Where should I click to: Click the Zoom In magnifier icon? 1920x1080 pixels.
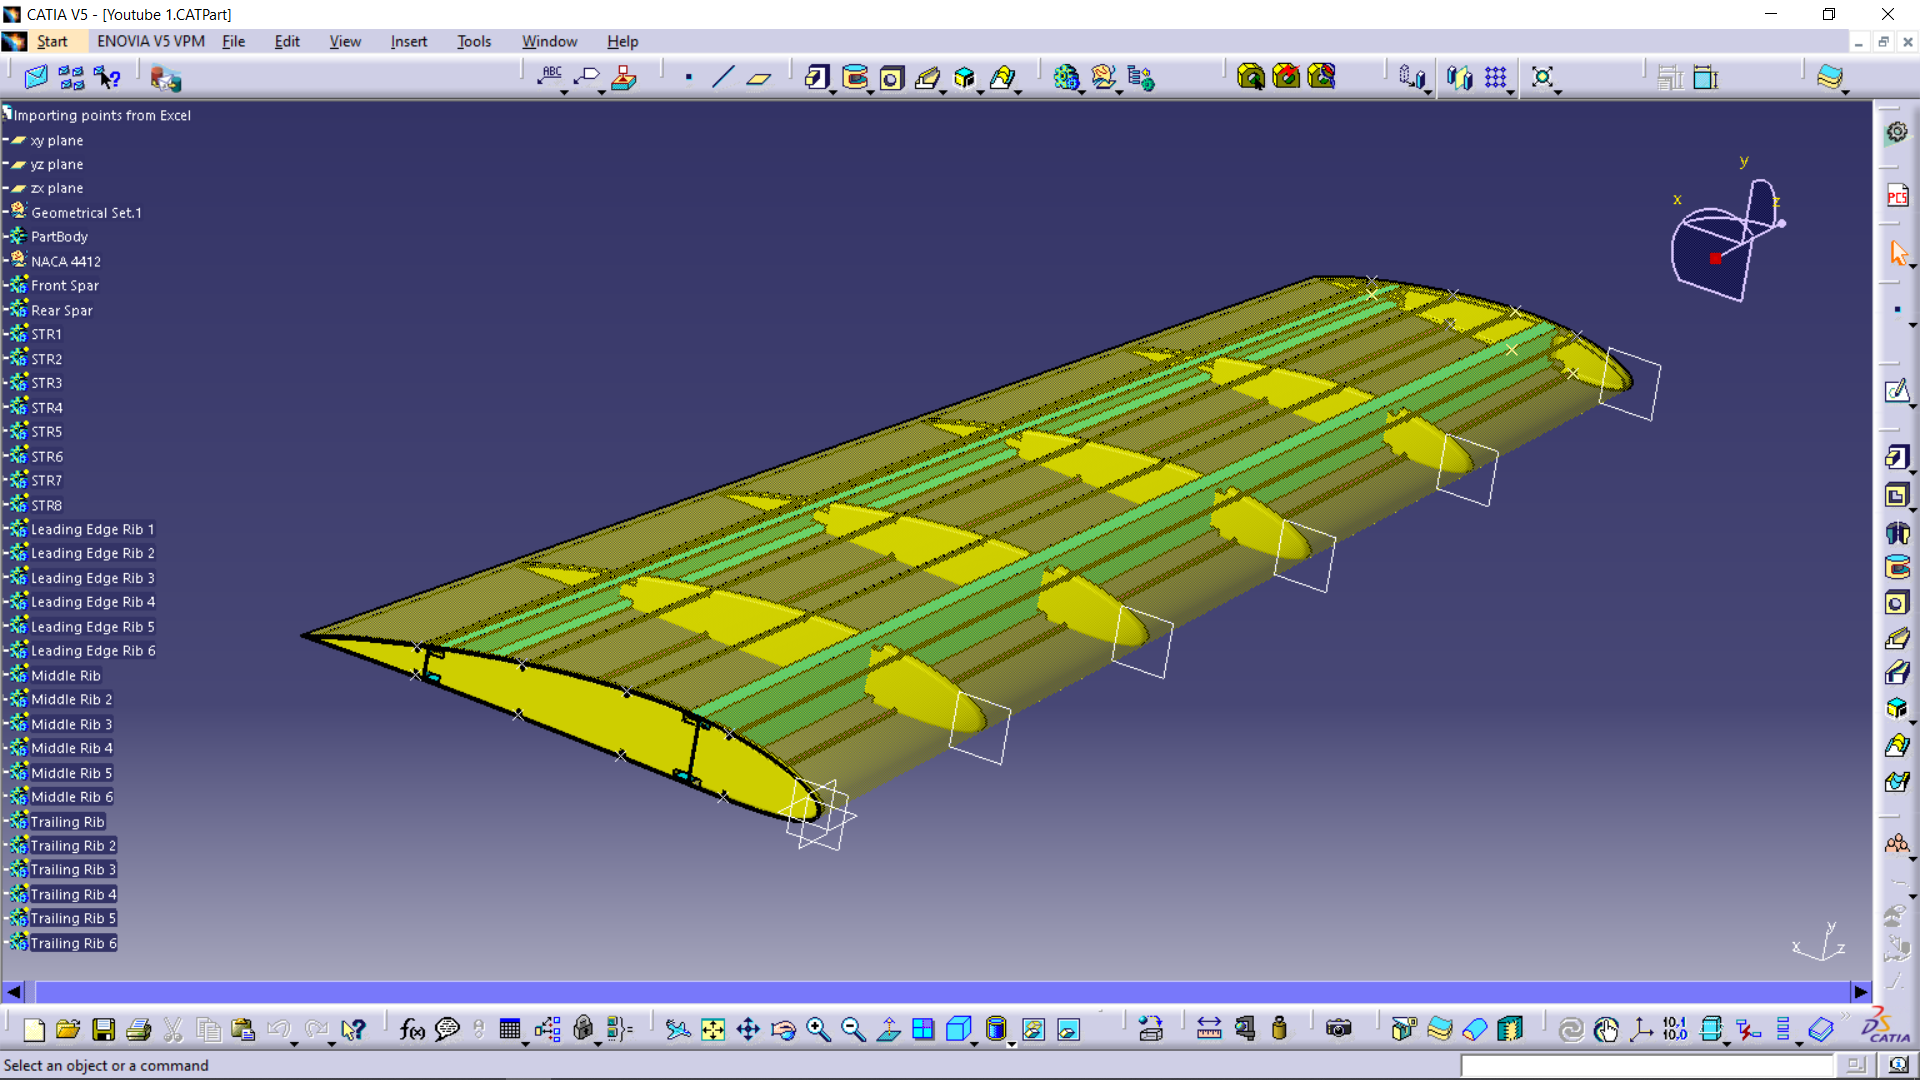point(818,1029)
